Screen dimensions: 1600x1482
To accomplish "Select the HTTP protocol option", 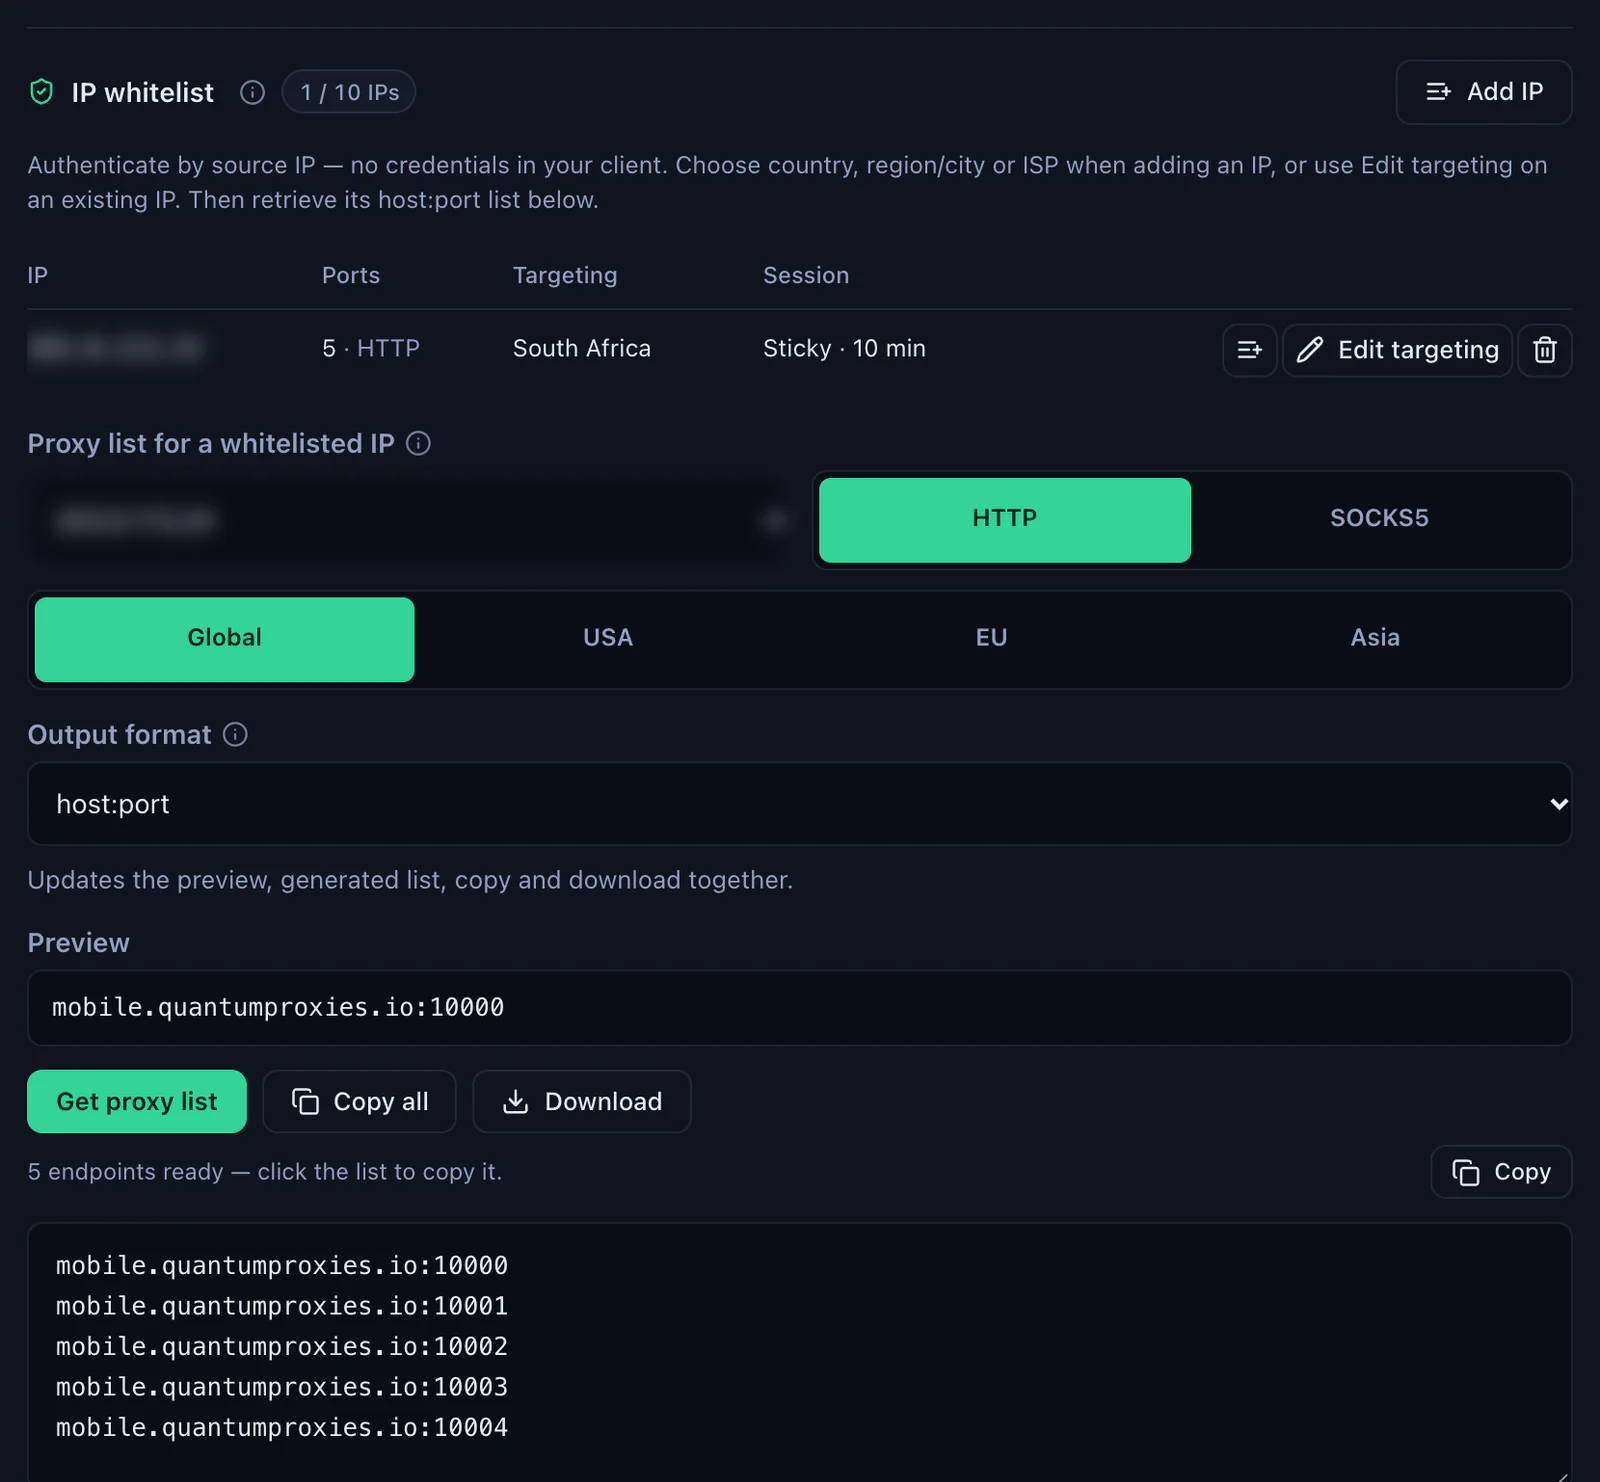I will (1004, 519).
